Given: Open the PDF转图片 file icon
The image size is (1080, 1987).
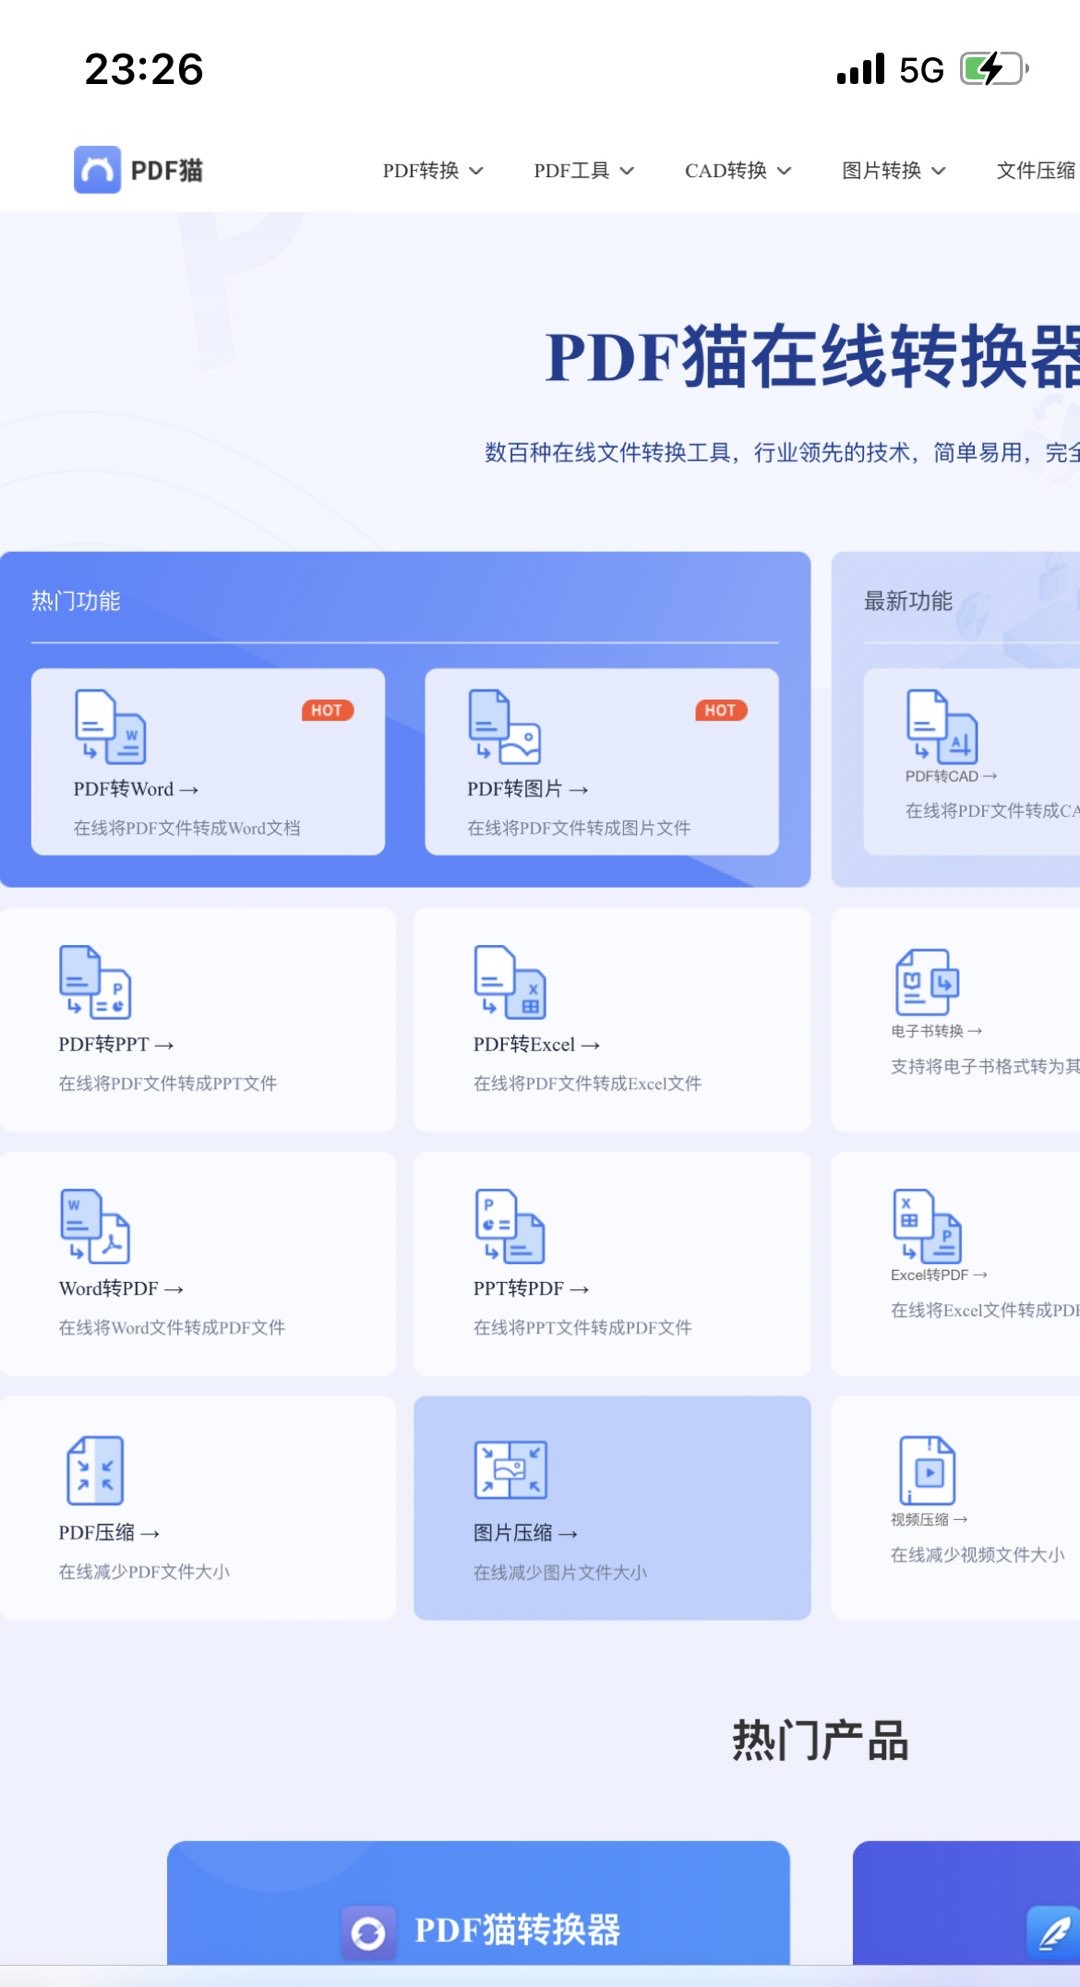Looking at the screenshot, I should pyautogui.click(x=505, y=727).
